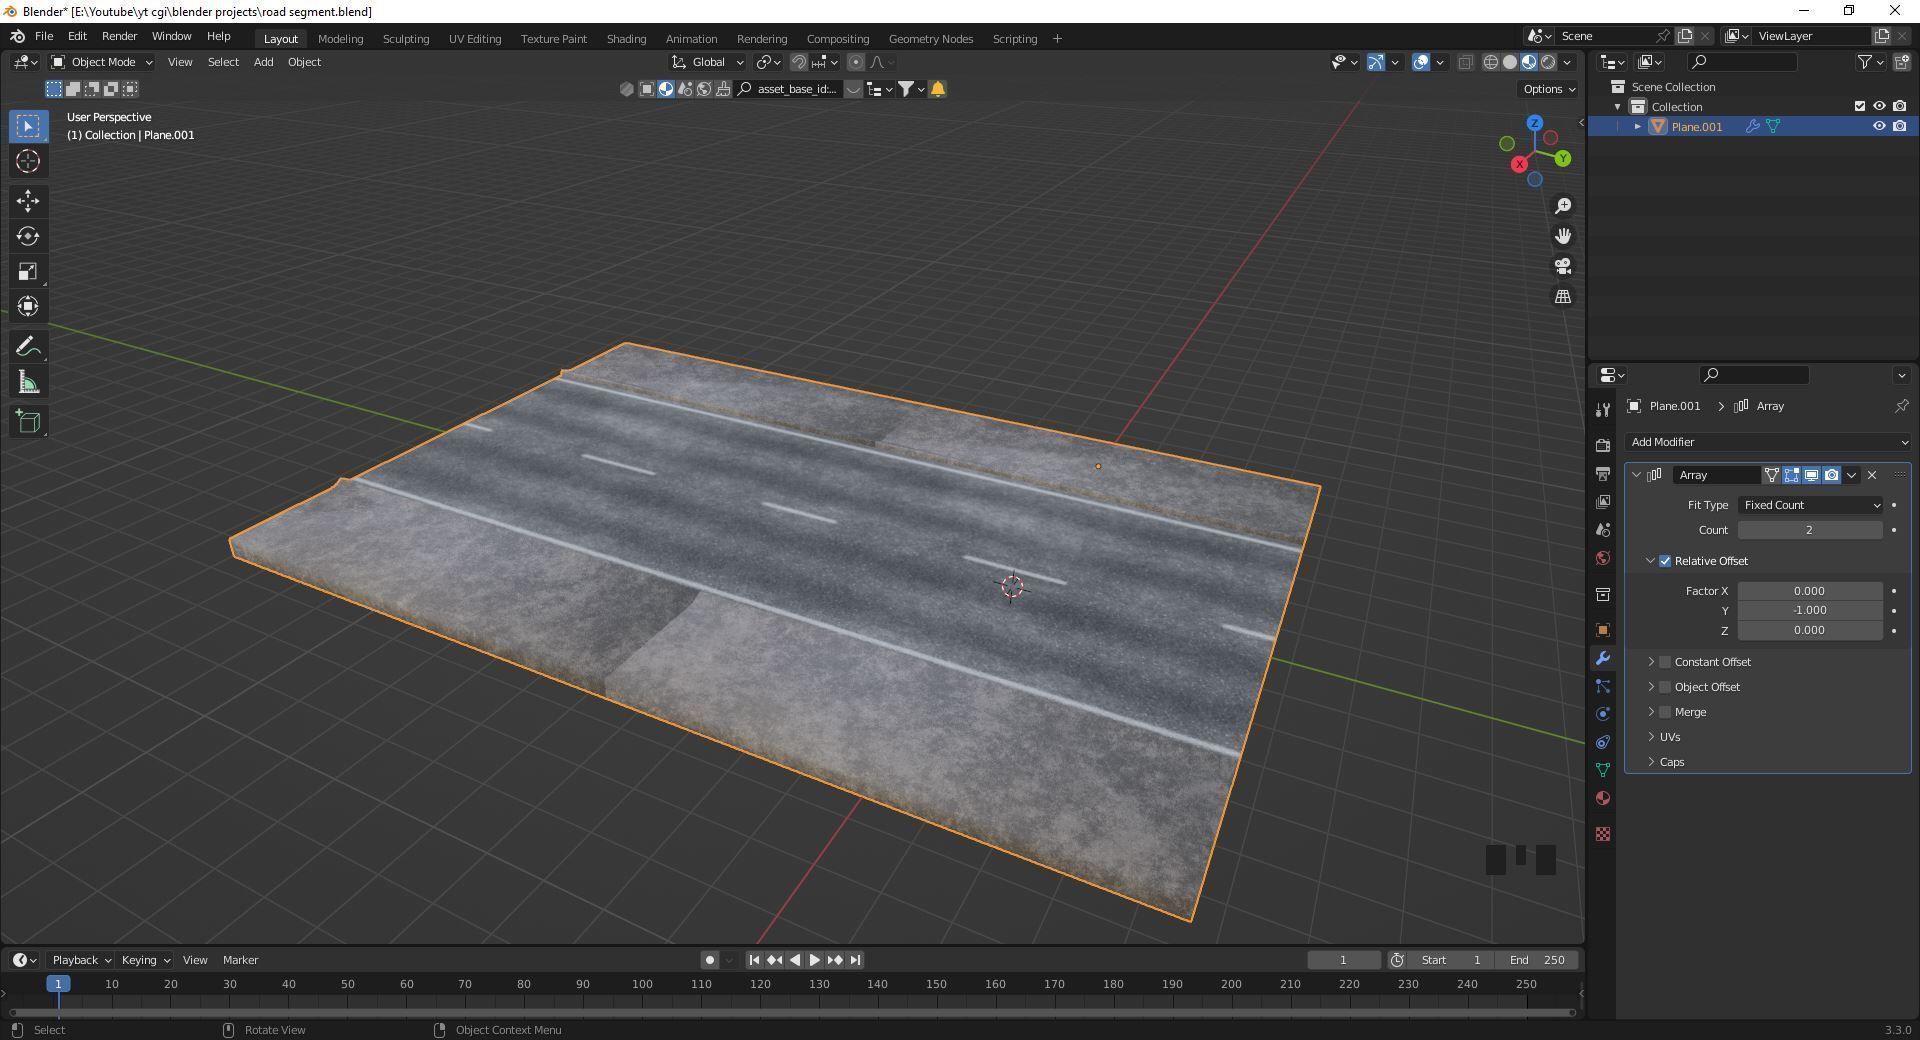Activate the Measure tool

point(28,381)
